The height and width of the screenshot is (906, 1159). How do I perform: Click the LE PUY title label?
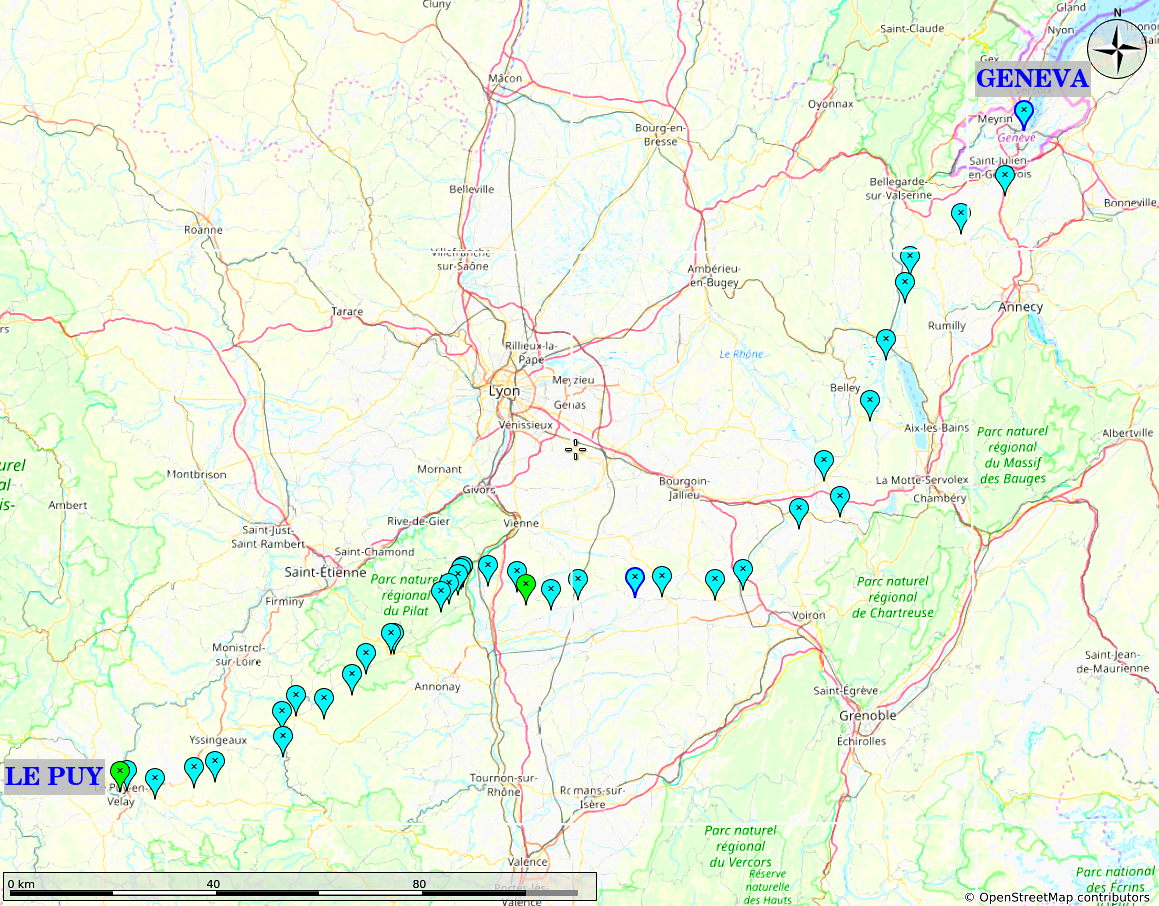(x=53, y=776)
